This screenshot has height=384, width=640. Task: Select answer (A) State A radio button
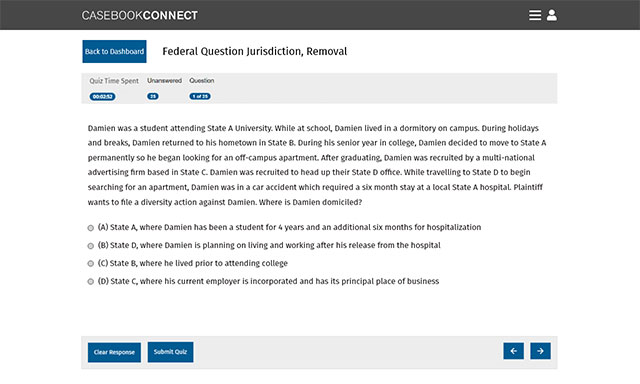point(91,228)
